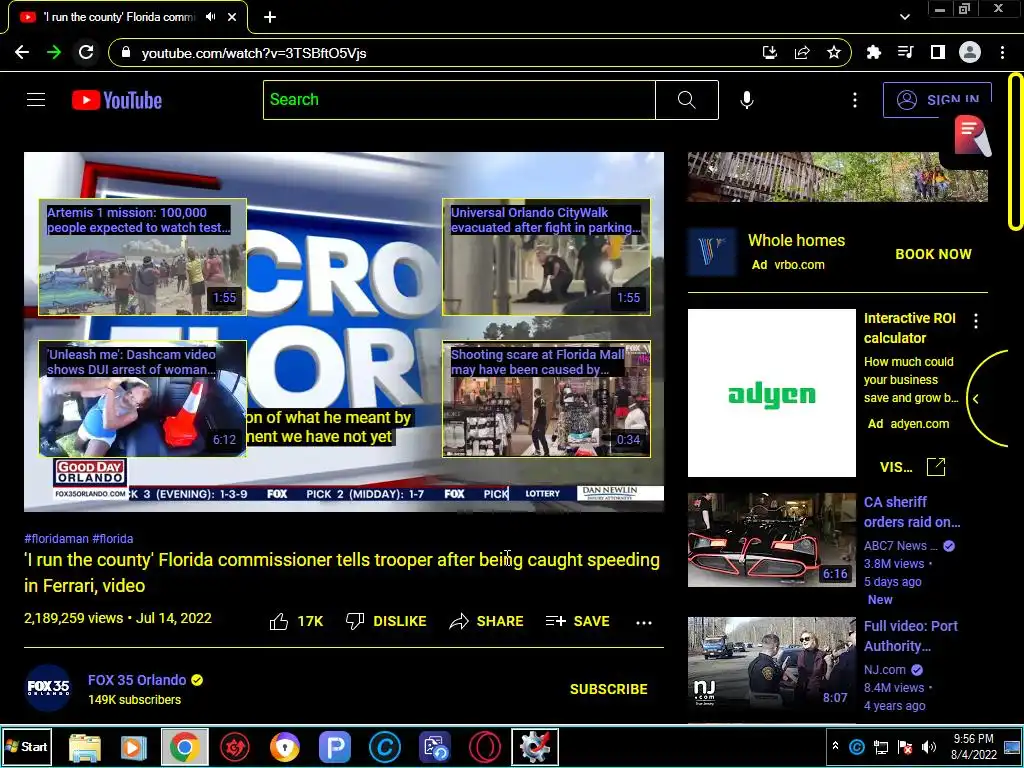Open the Windows Start menu

pos(26,746)
